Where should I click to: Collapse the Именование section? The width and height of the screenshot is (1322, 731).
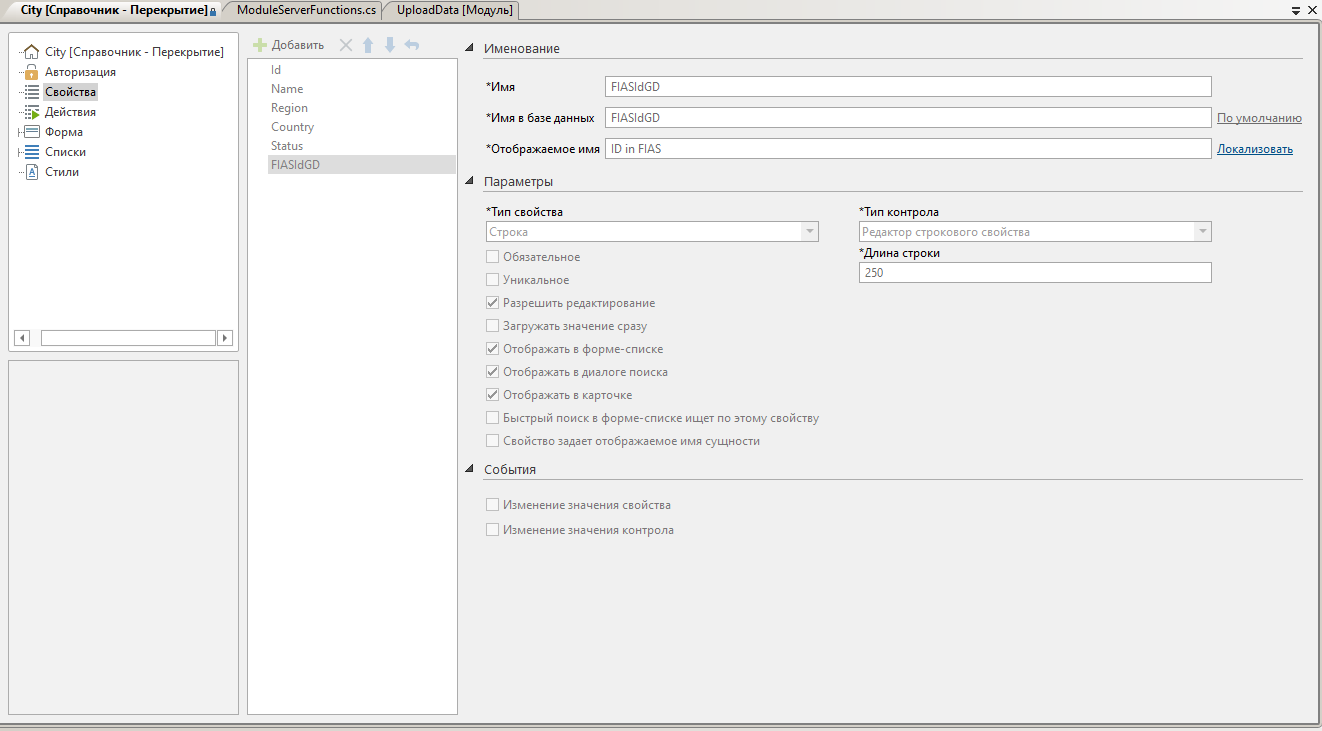(467, 46)
